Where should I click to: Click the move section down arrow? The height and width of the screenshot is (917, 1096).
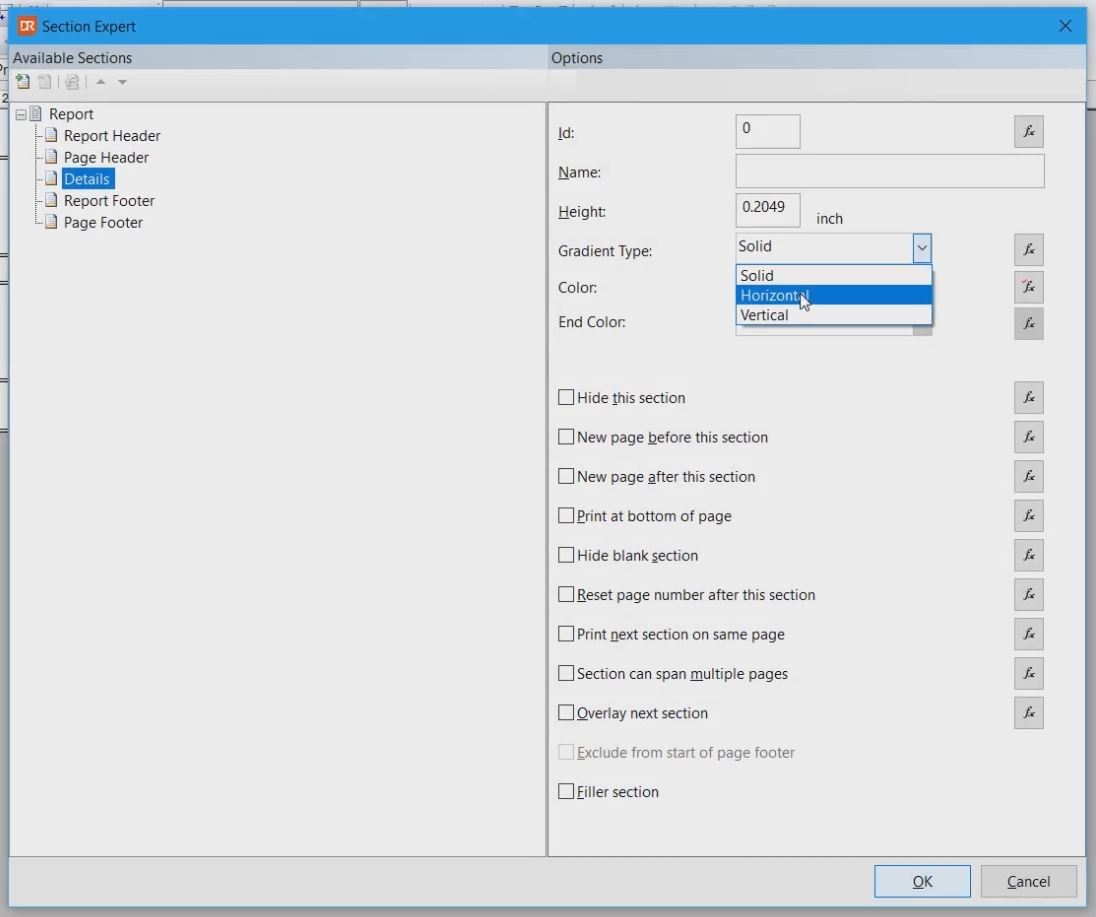click(122, 82)
